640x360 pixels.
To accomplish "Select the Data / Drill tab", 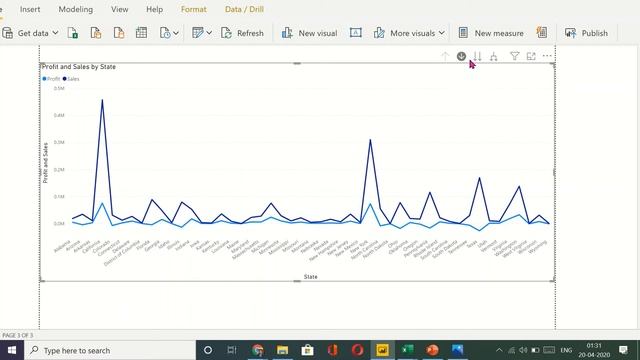I will tap(244, 9).
